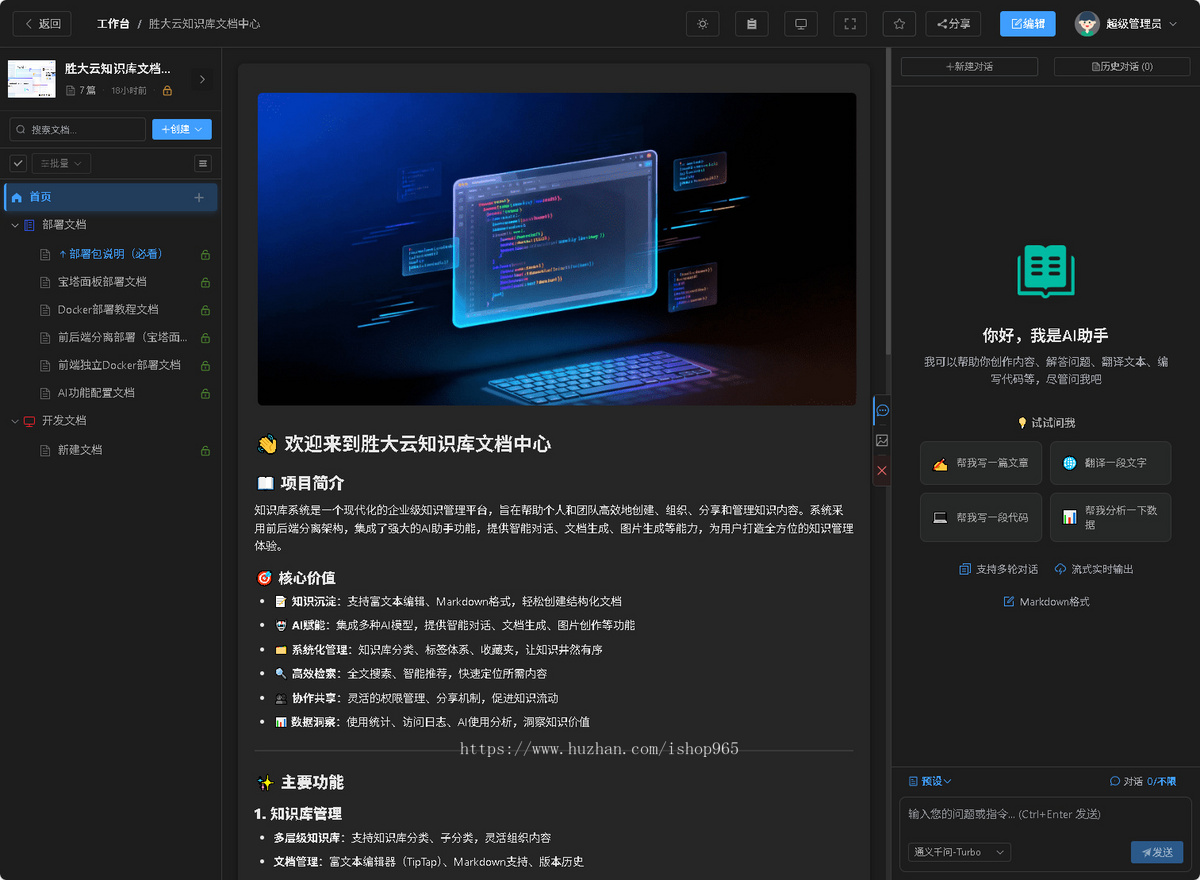Open the 预设 presets dropdown

[x=930, y=781]
